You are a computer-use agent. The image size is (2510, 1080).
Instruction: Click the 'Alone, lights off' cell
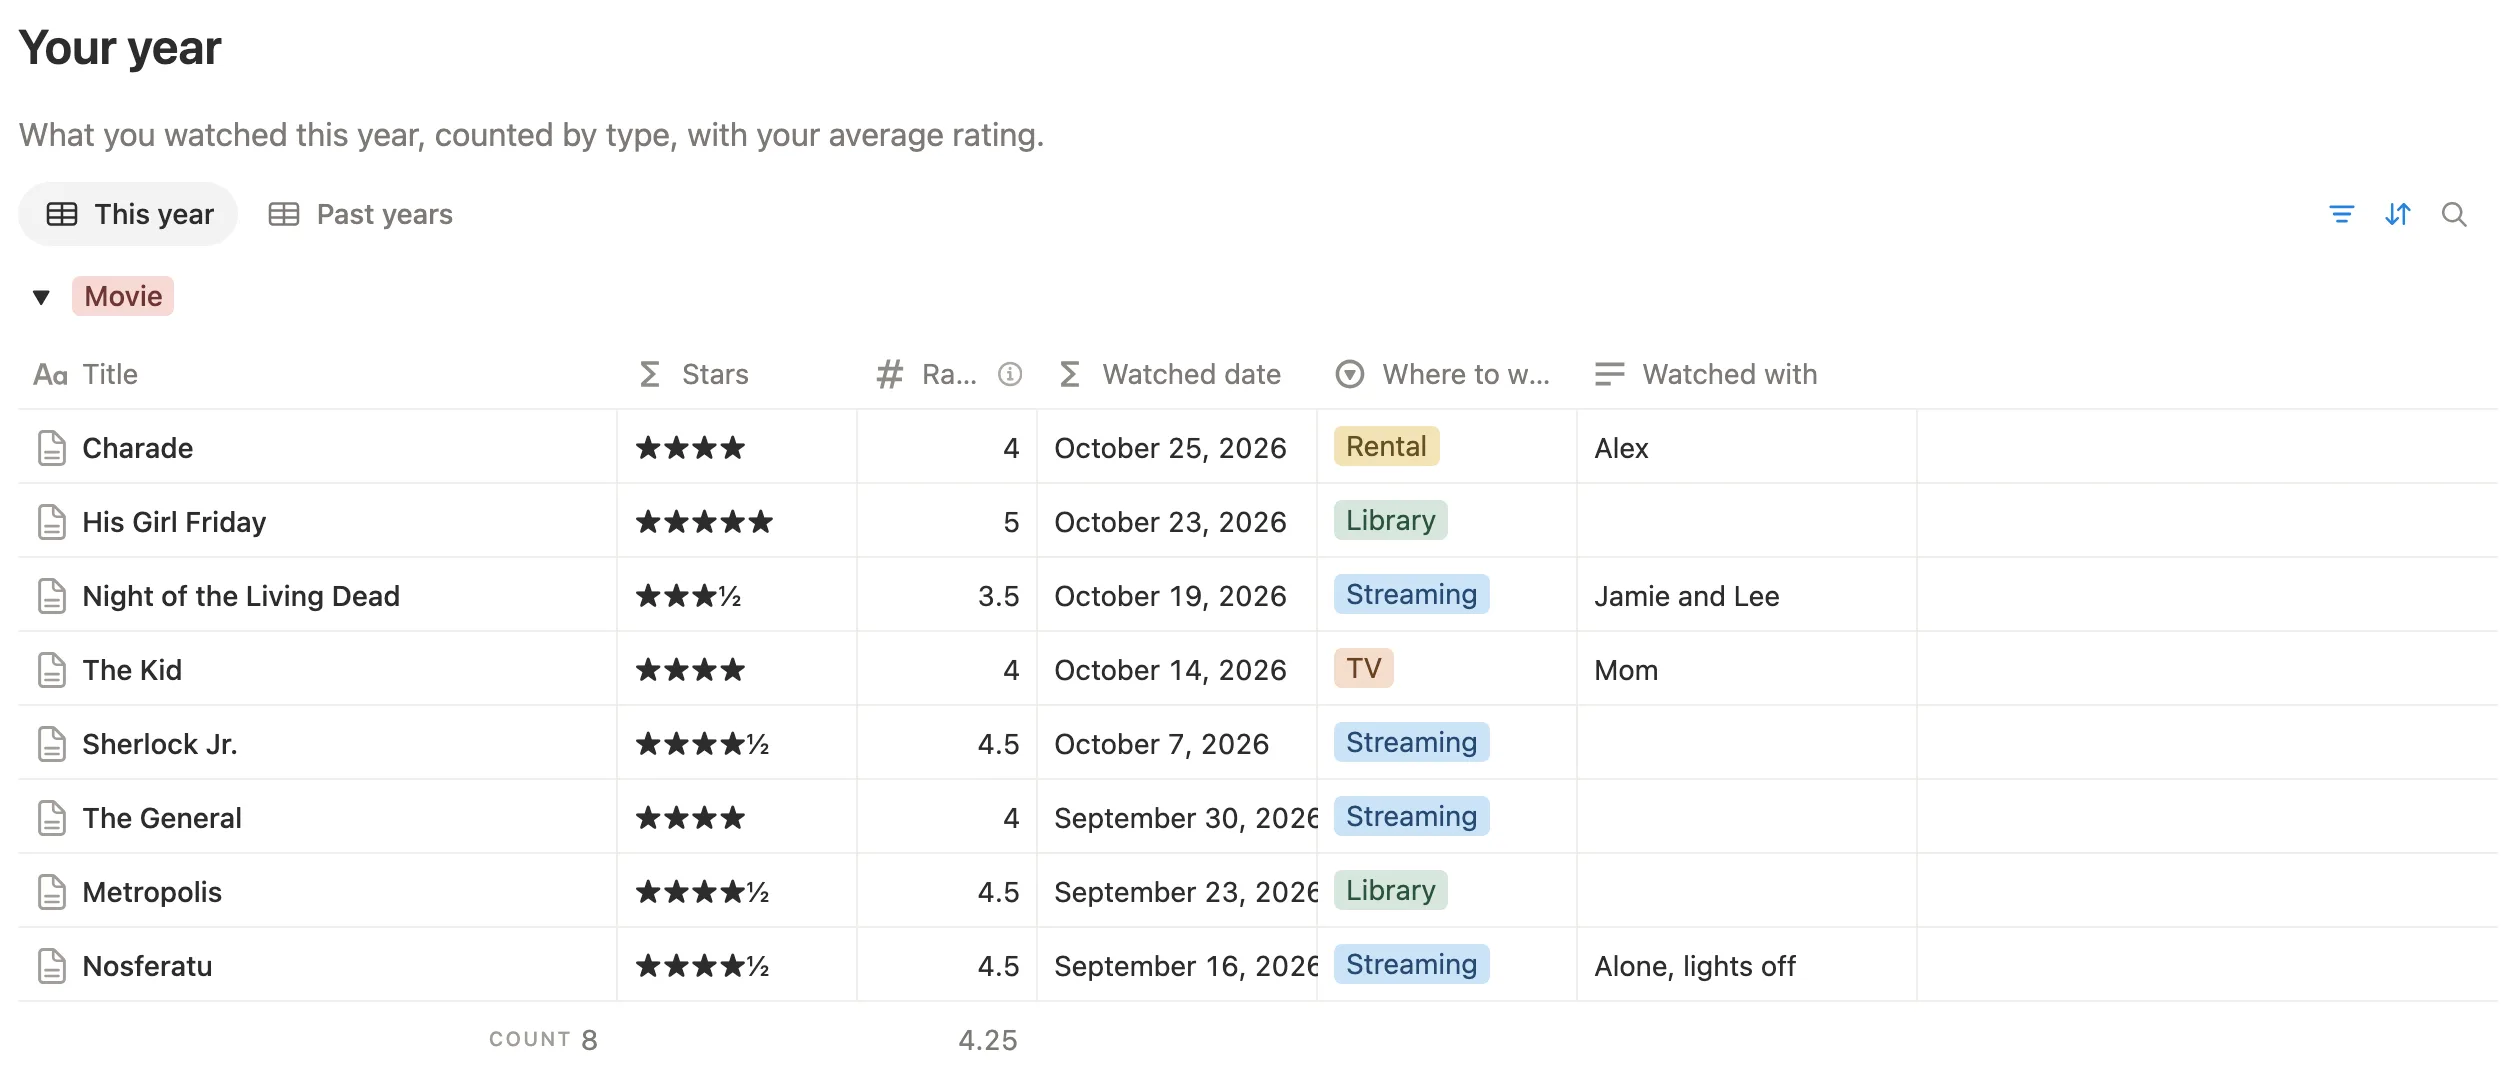click(1747, 966)
